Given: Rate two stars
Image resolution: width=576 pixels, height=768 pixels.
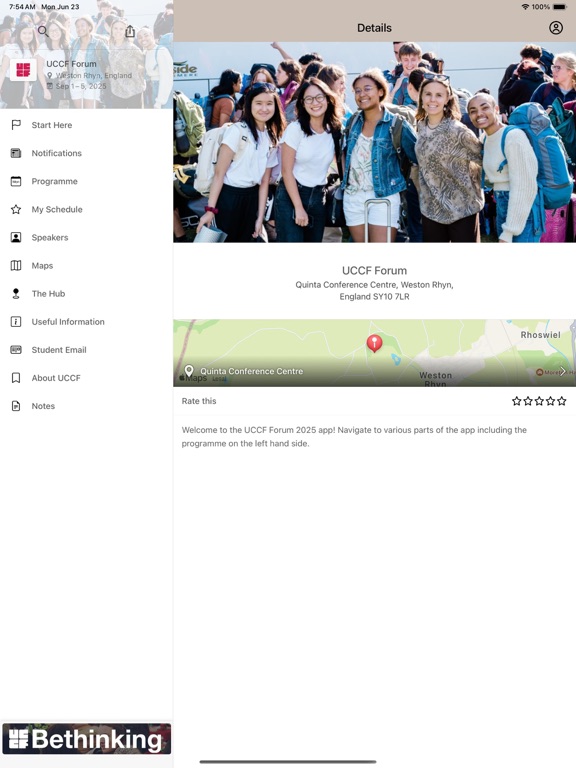Looking at the screenshot, I should (528, 401).
